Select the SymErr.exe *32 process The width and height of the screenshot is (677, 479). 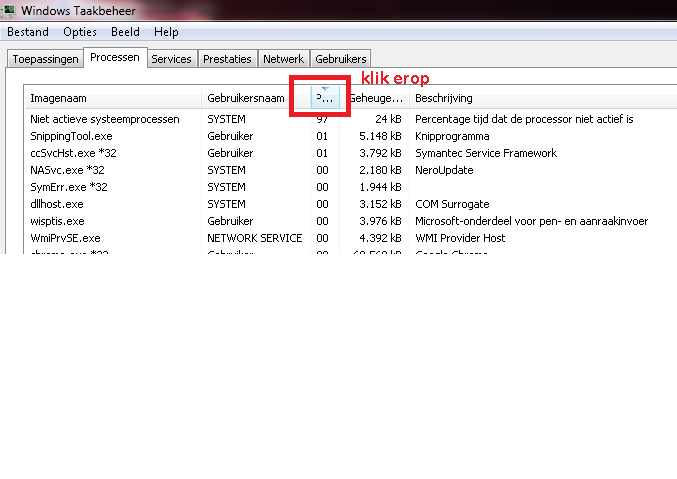[x=351, y=187]
